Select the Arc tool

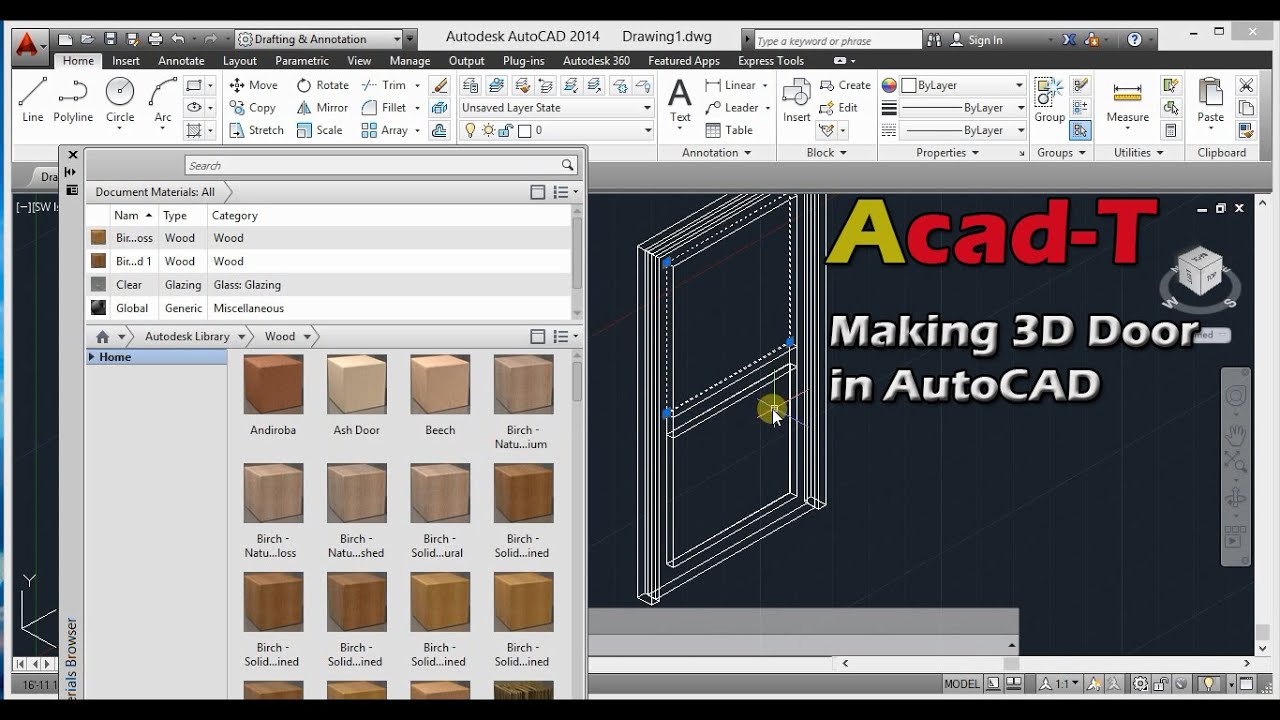pyautogui.click(x=163, y=100)
